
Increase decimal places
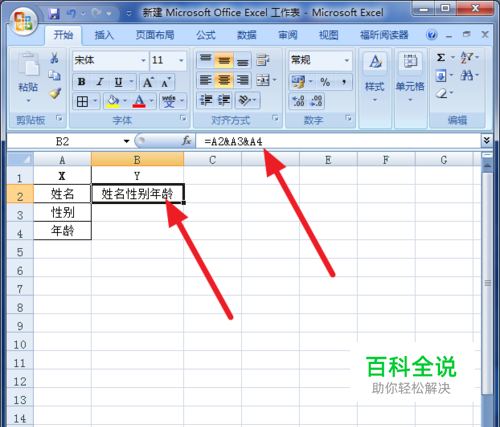298,101
